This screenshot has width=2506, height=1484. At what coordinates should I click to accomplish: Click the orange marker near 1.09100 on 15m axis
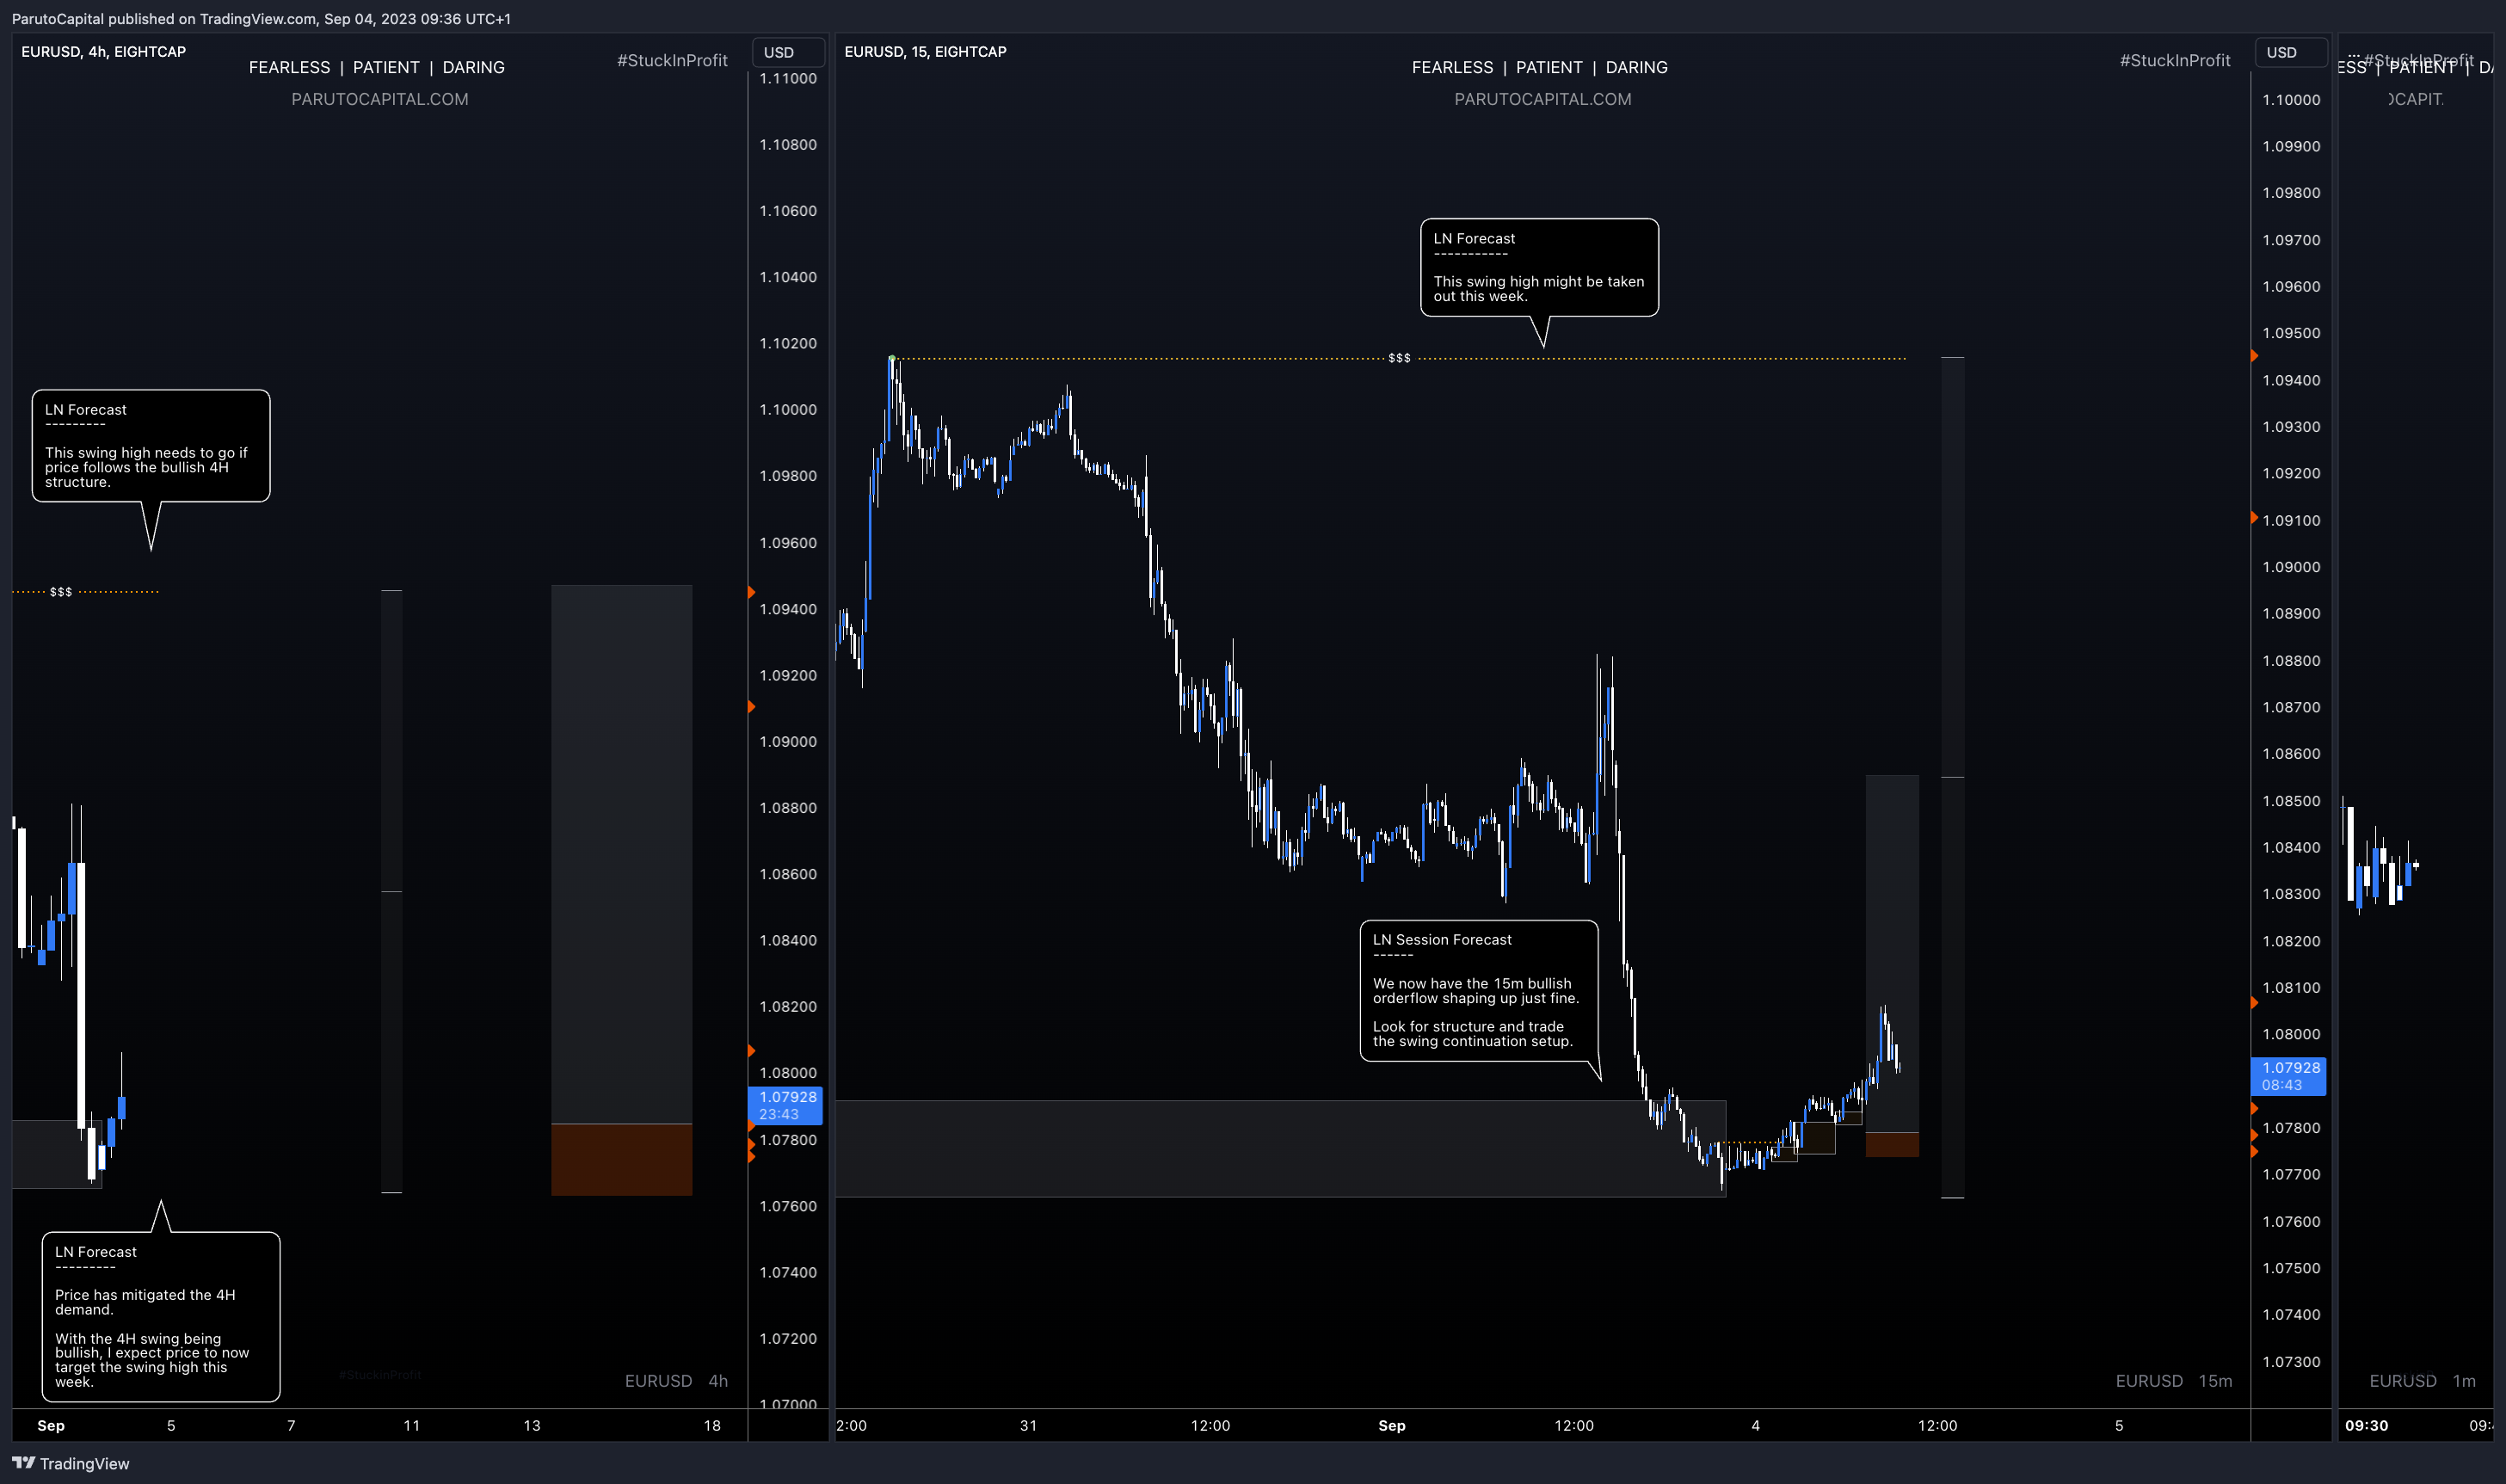2254,517
